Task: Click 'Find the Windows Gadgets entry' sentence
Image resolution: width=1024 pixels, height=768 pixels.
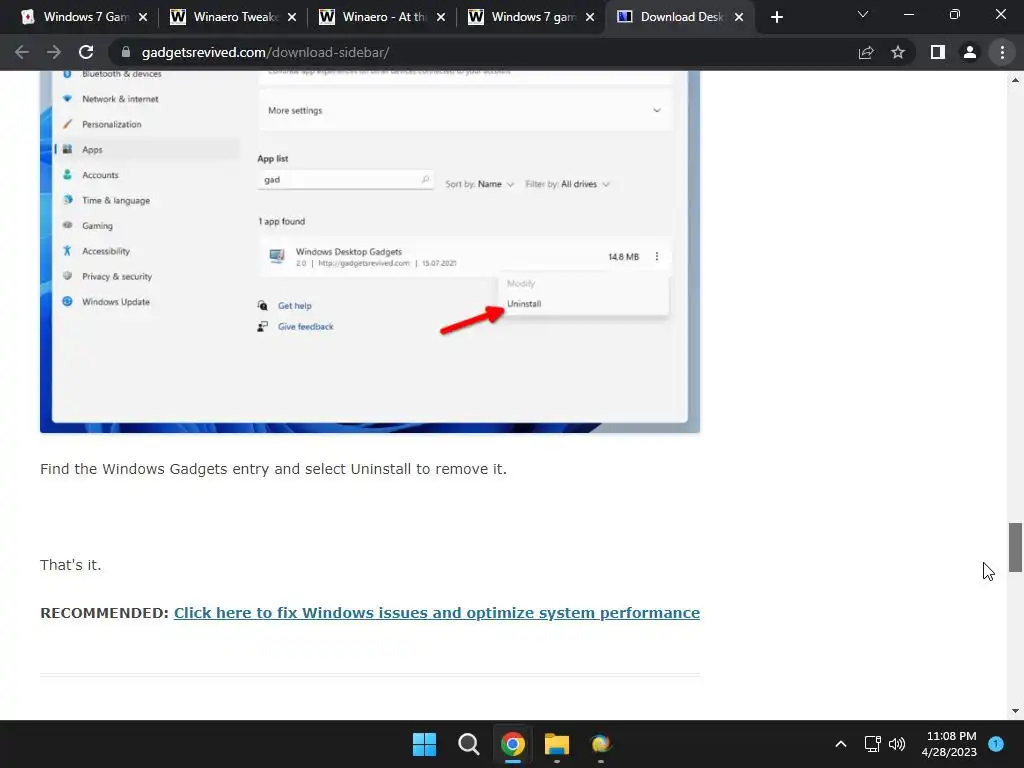Action: coord(273,469)
